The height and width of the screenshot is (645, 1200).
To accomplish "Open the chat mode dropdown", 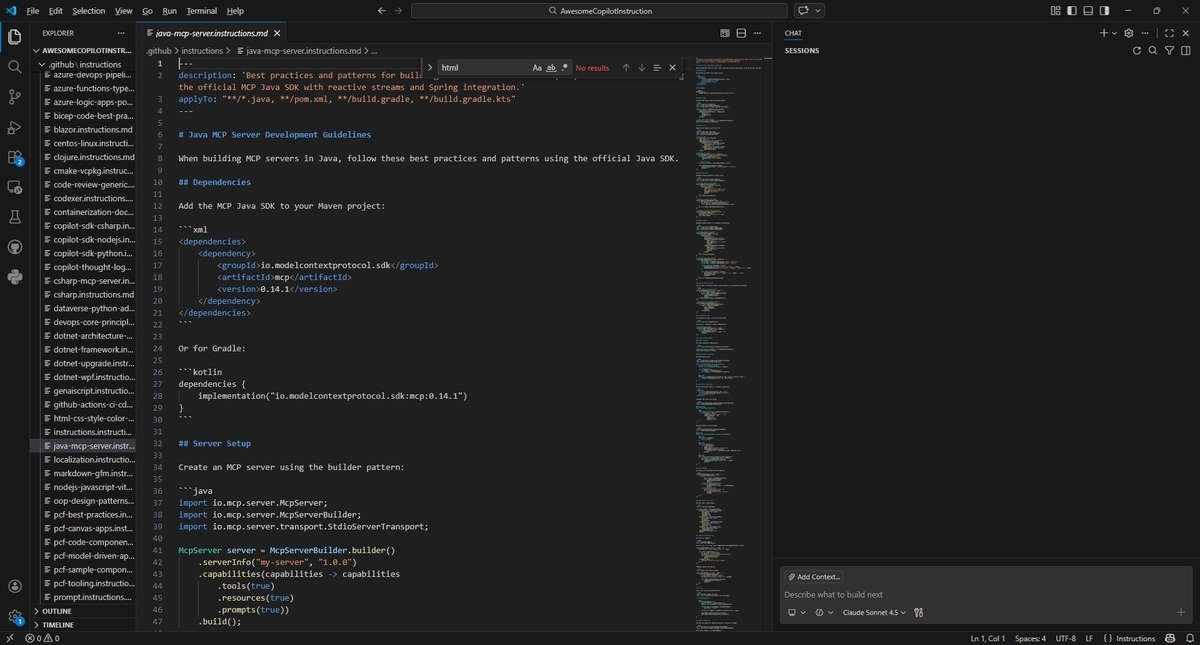I will (x=824, y=612).
